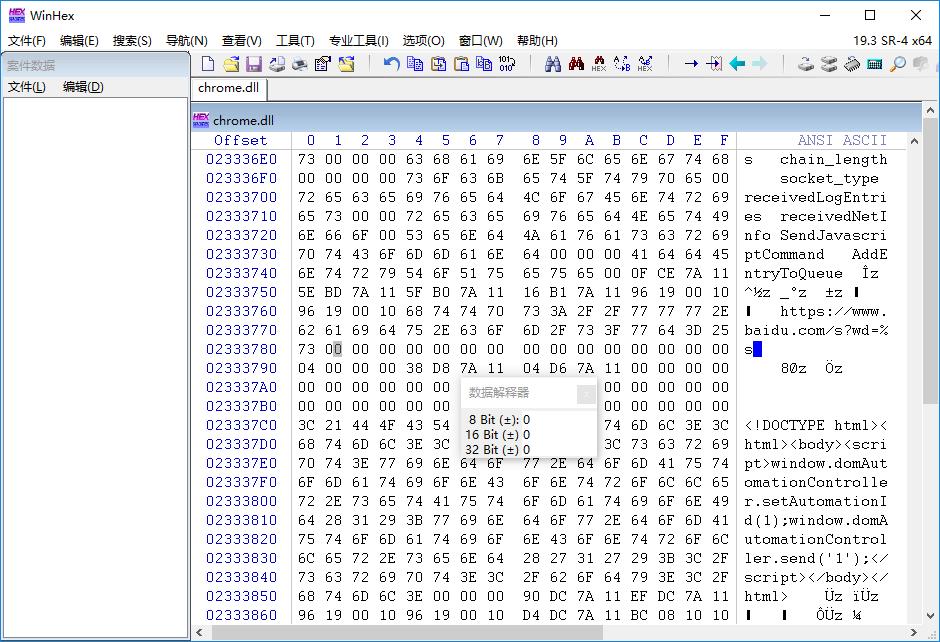Select offset row 02333760
The height and width of the screenshot is (642, 940).
pyautogui.click(x=241, y=311)
